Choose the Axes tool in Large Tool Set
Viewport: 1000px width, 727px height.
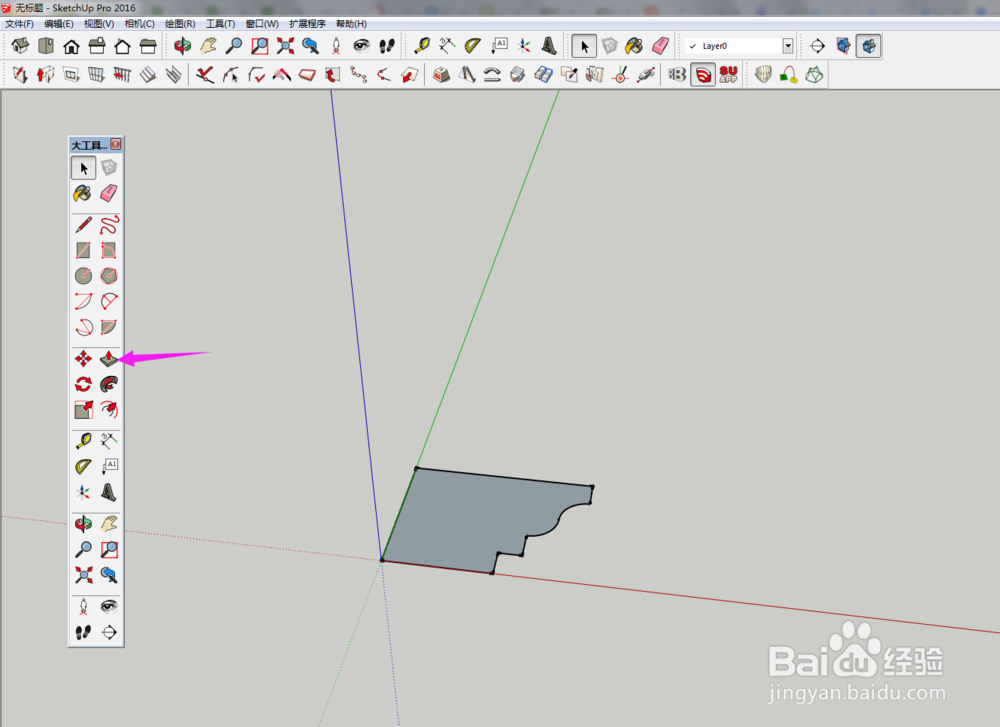point(84,492)
